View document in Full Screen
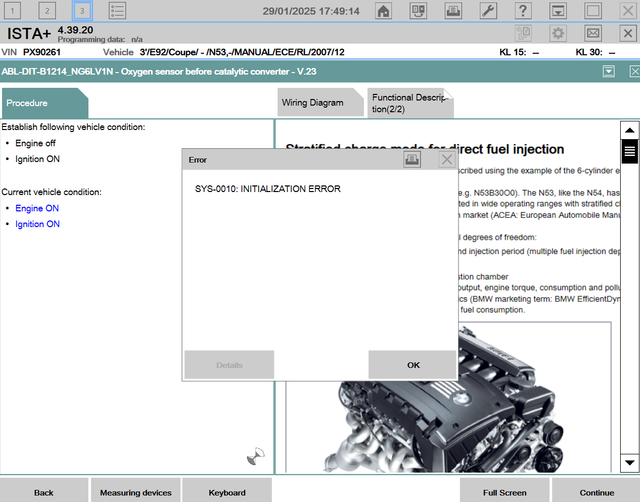The width and height of the screenshot is (640, 502). [x=504, y=492]
